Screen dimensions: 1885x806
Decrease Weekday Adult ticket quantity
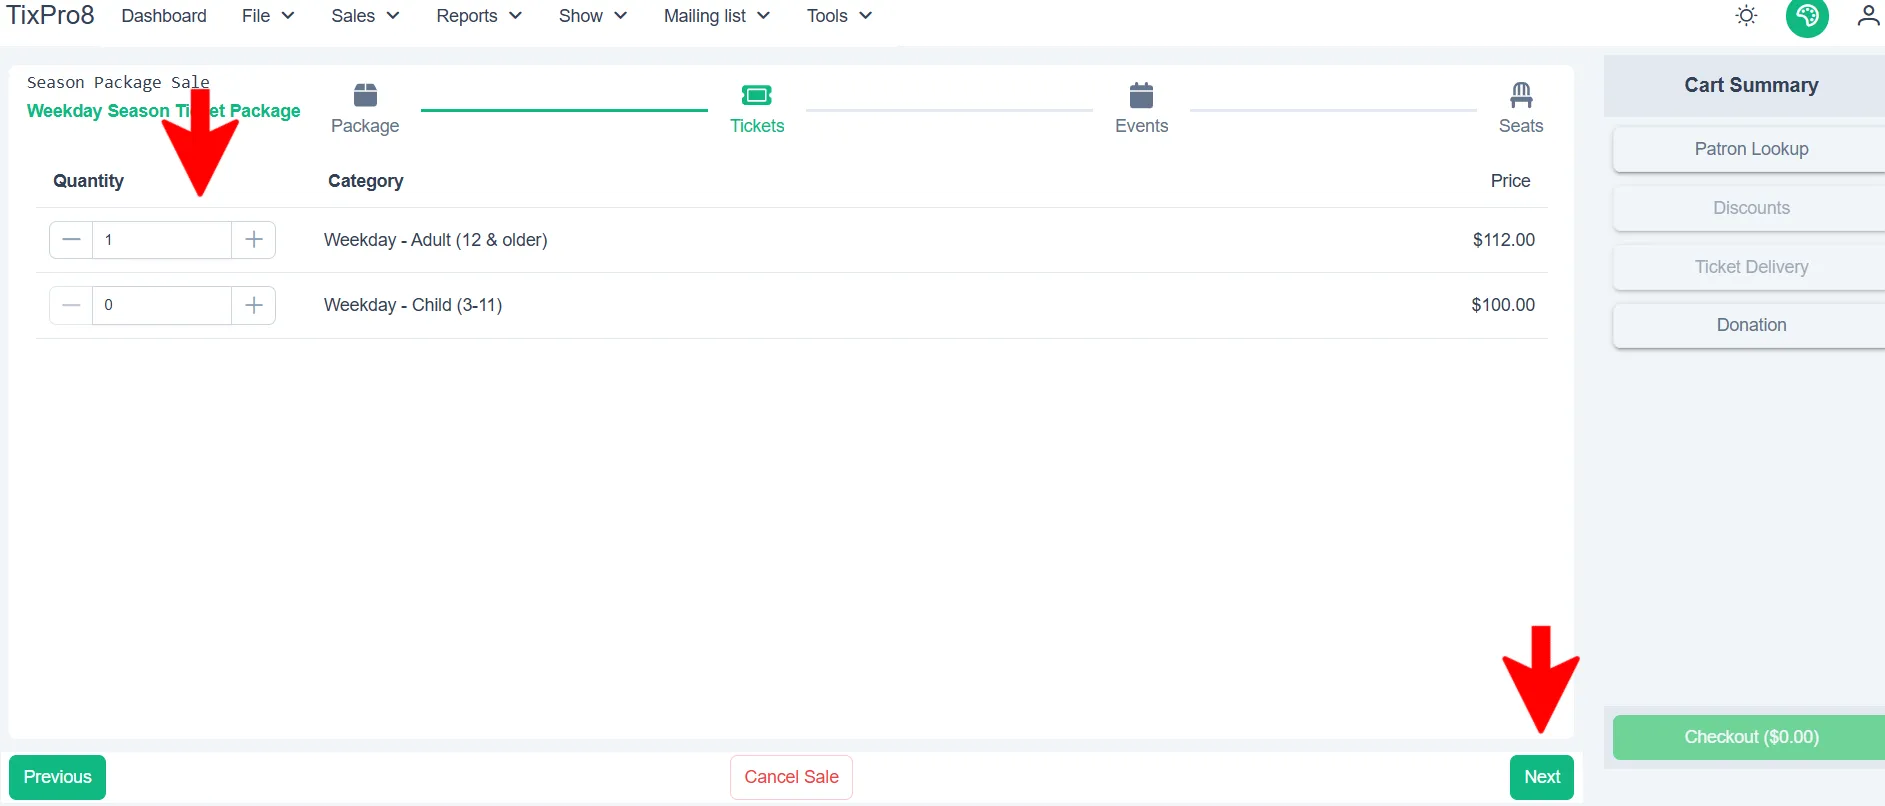point(71,240)
